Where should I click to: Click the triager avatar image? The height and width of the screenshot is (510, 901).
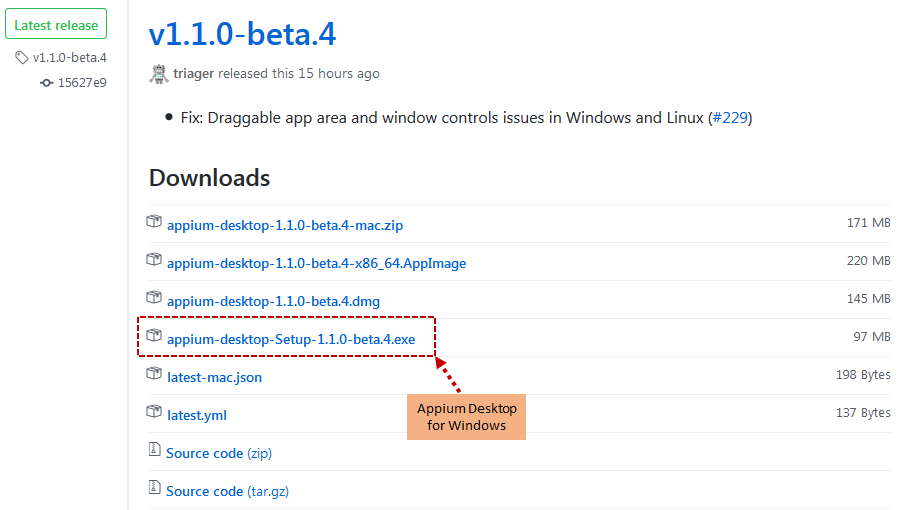click(159, 74)
